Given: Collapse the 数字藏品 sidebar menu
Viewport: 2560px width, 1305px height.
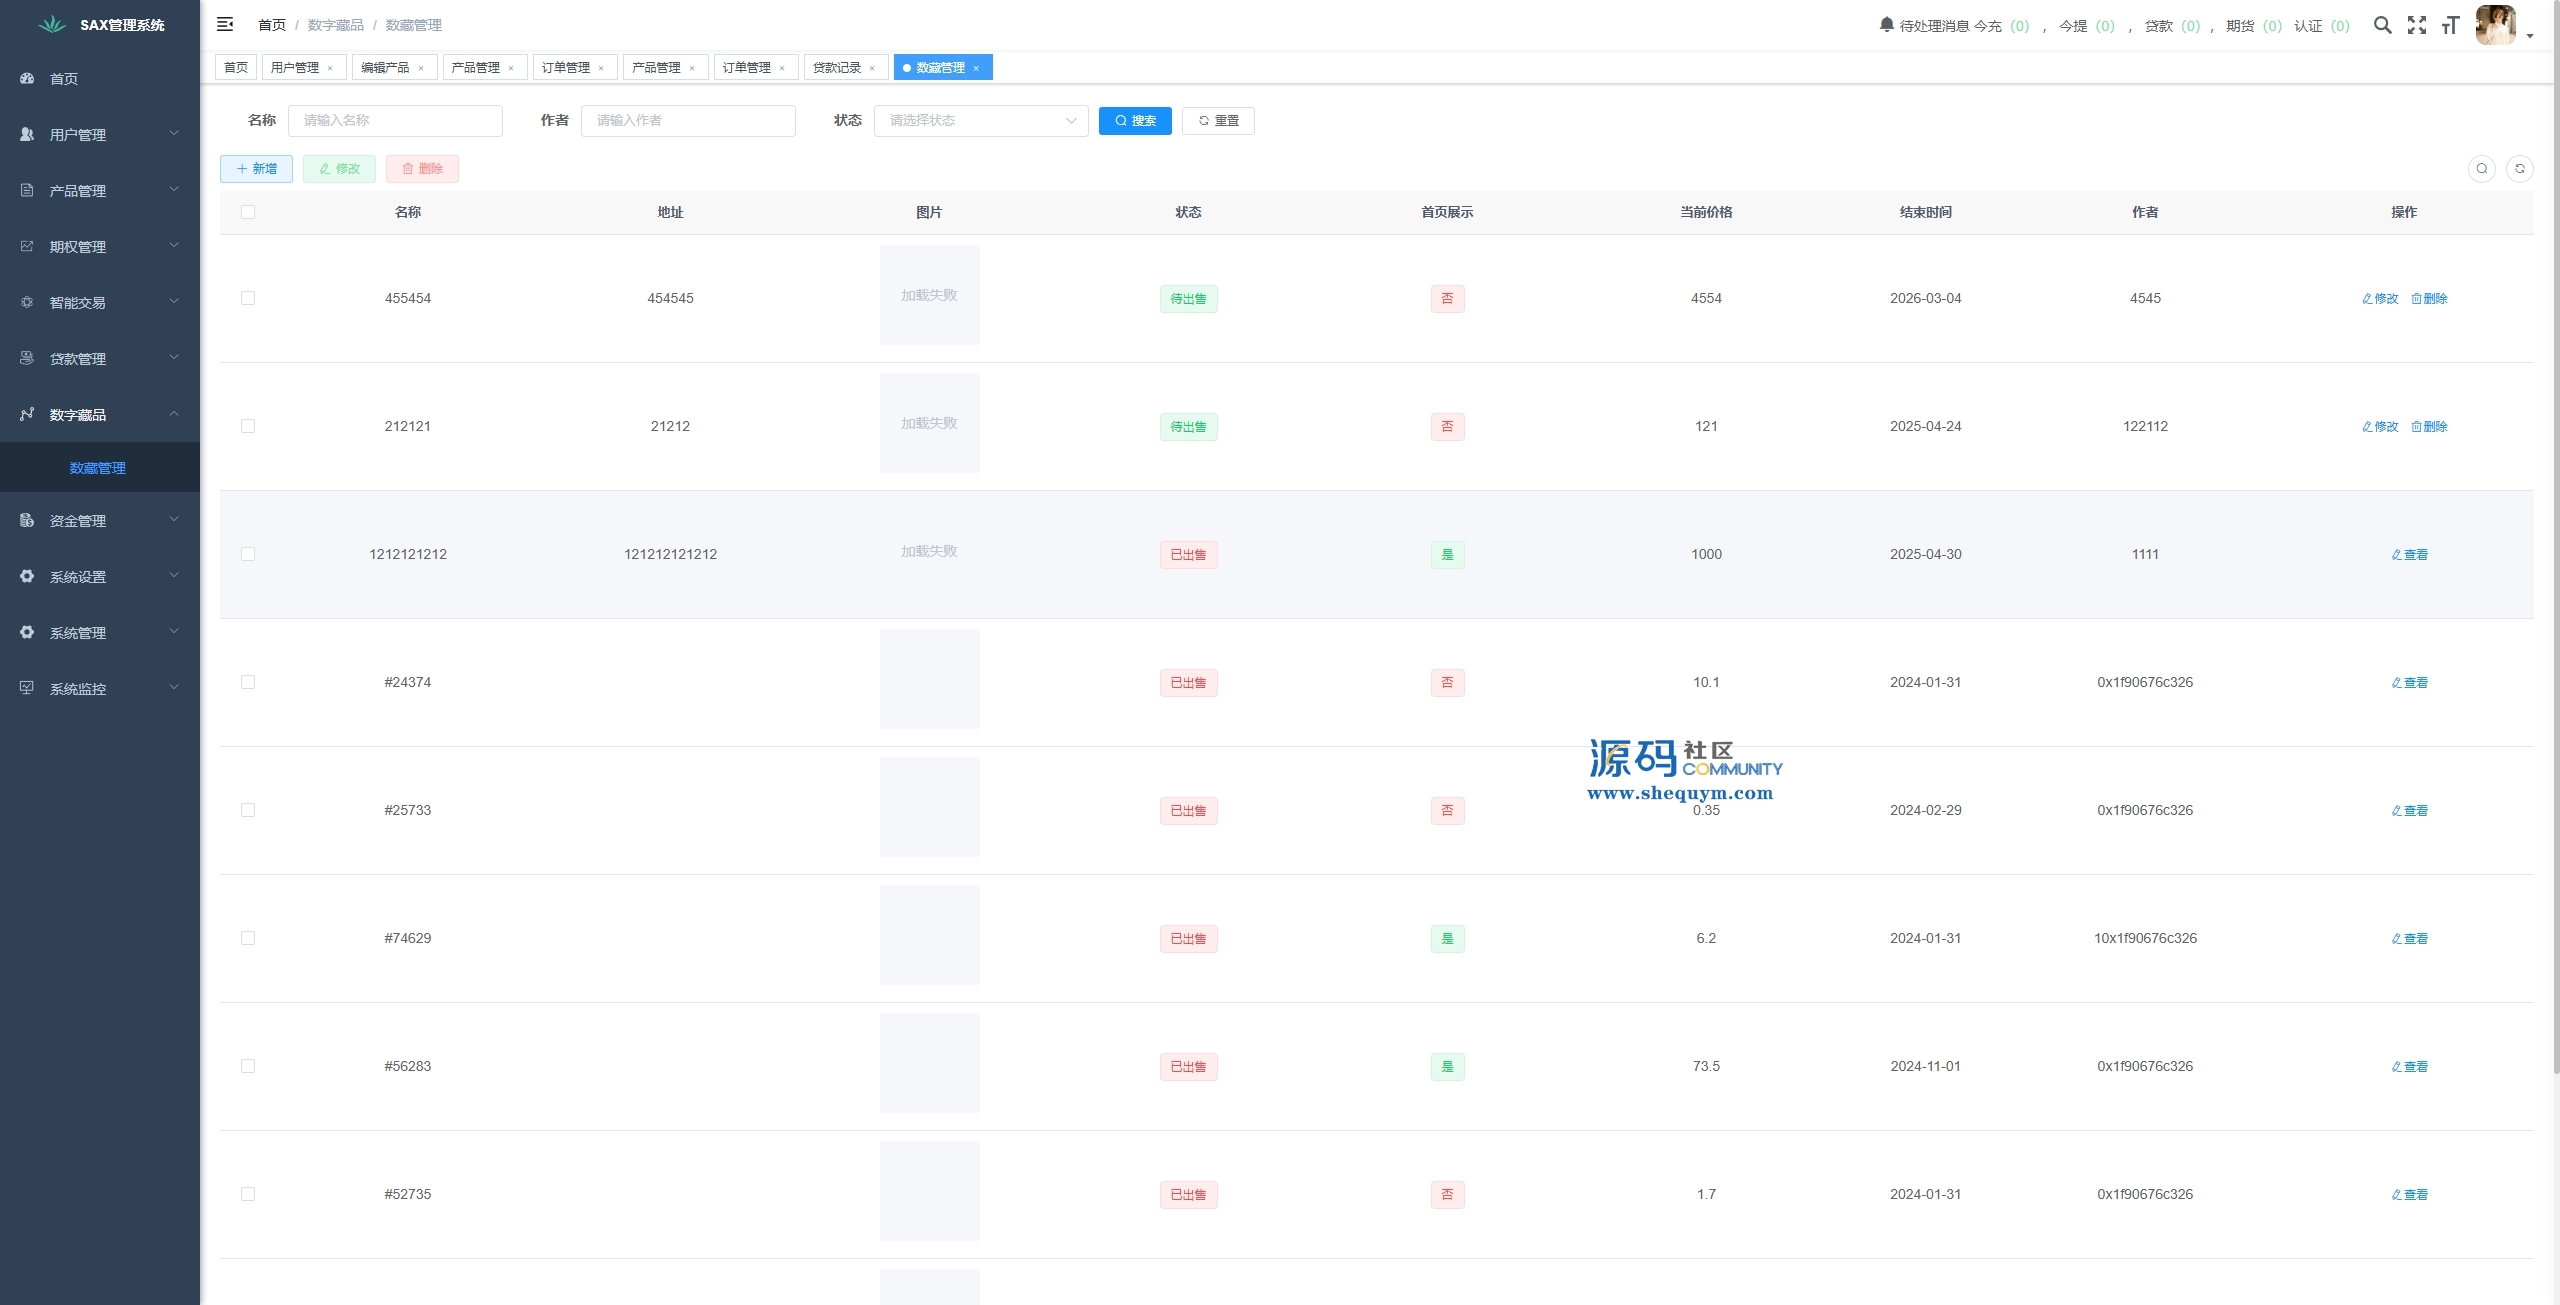Looking at the screenshot, I should pos(99,414).
